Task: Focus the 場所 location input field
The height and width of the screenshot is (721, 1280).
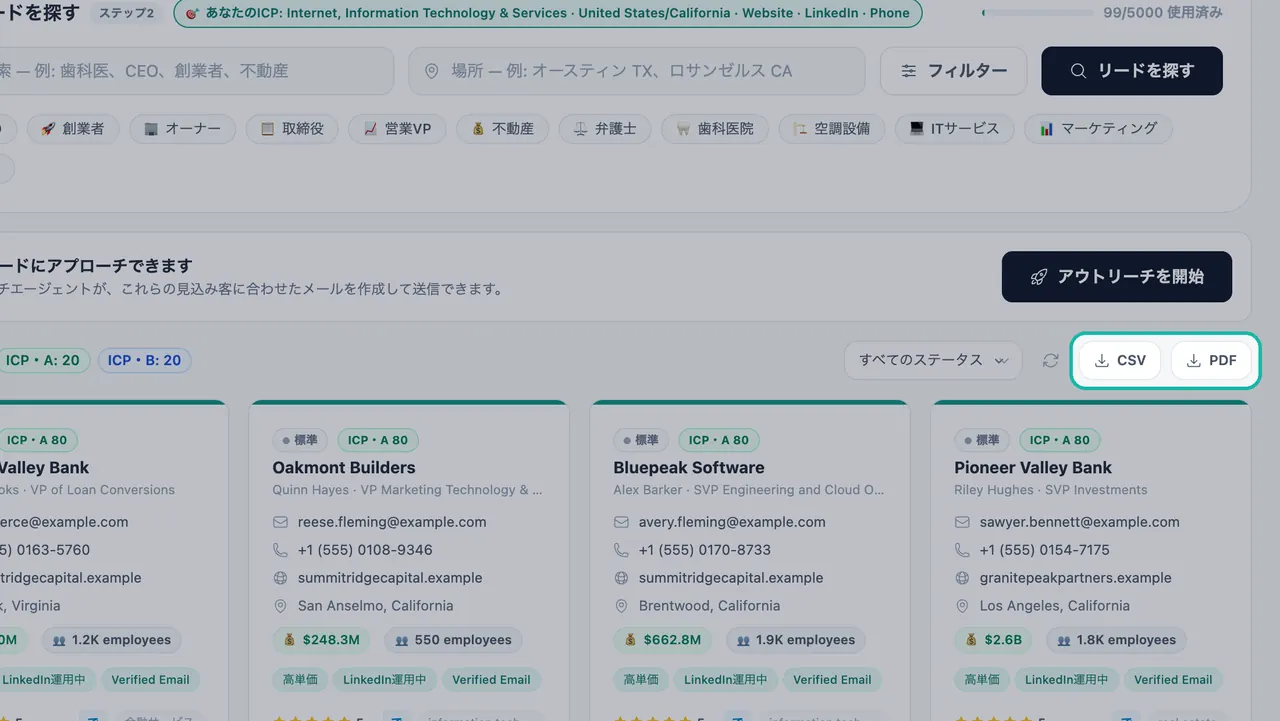Action: 637,71
